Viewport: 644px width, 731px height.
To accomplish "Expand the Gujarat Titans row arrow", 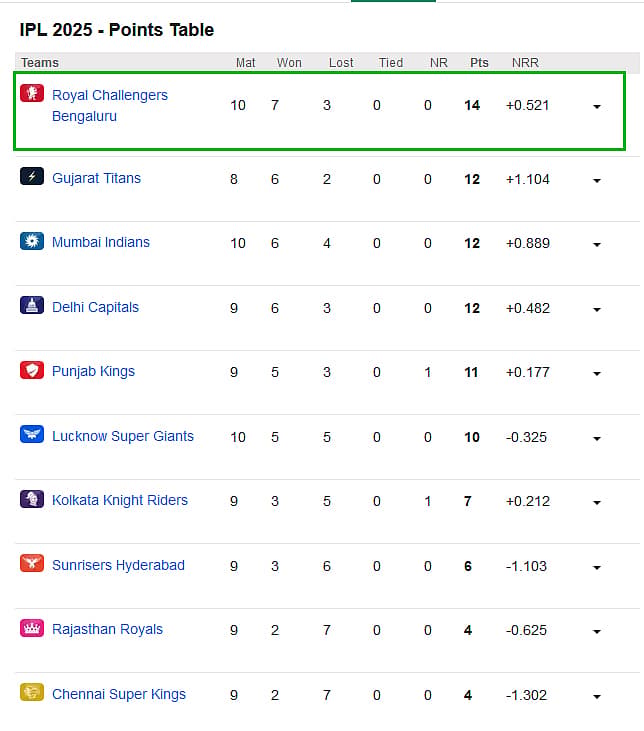I will pos(596,180).
